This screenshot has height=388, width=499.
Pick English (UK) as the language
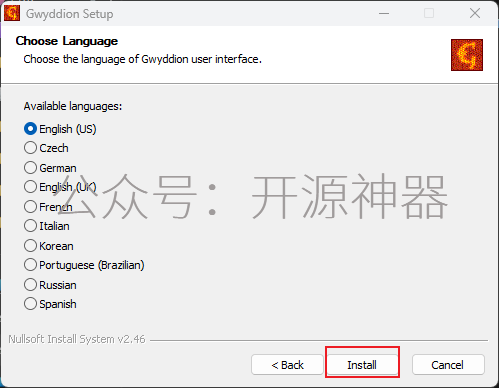(60, 187)
